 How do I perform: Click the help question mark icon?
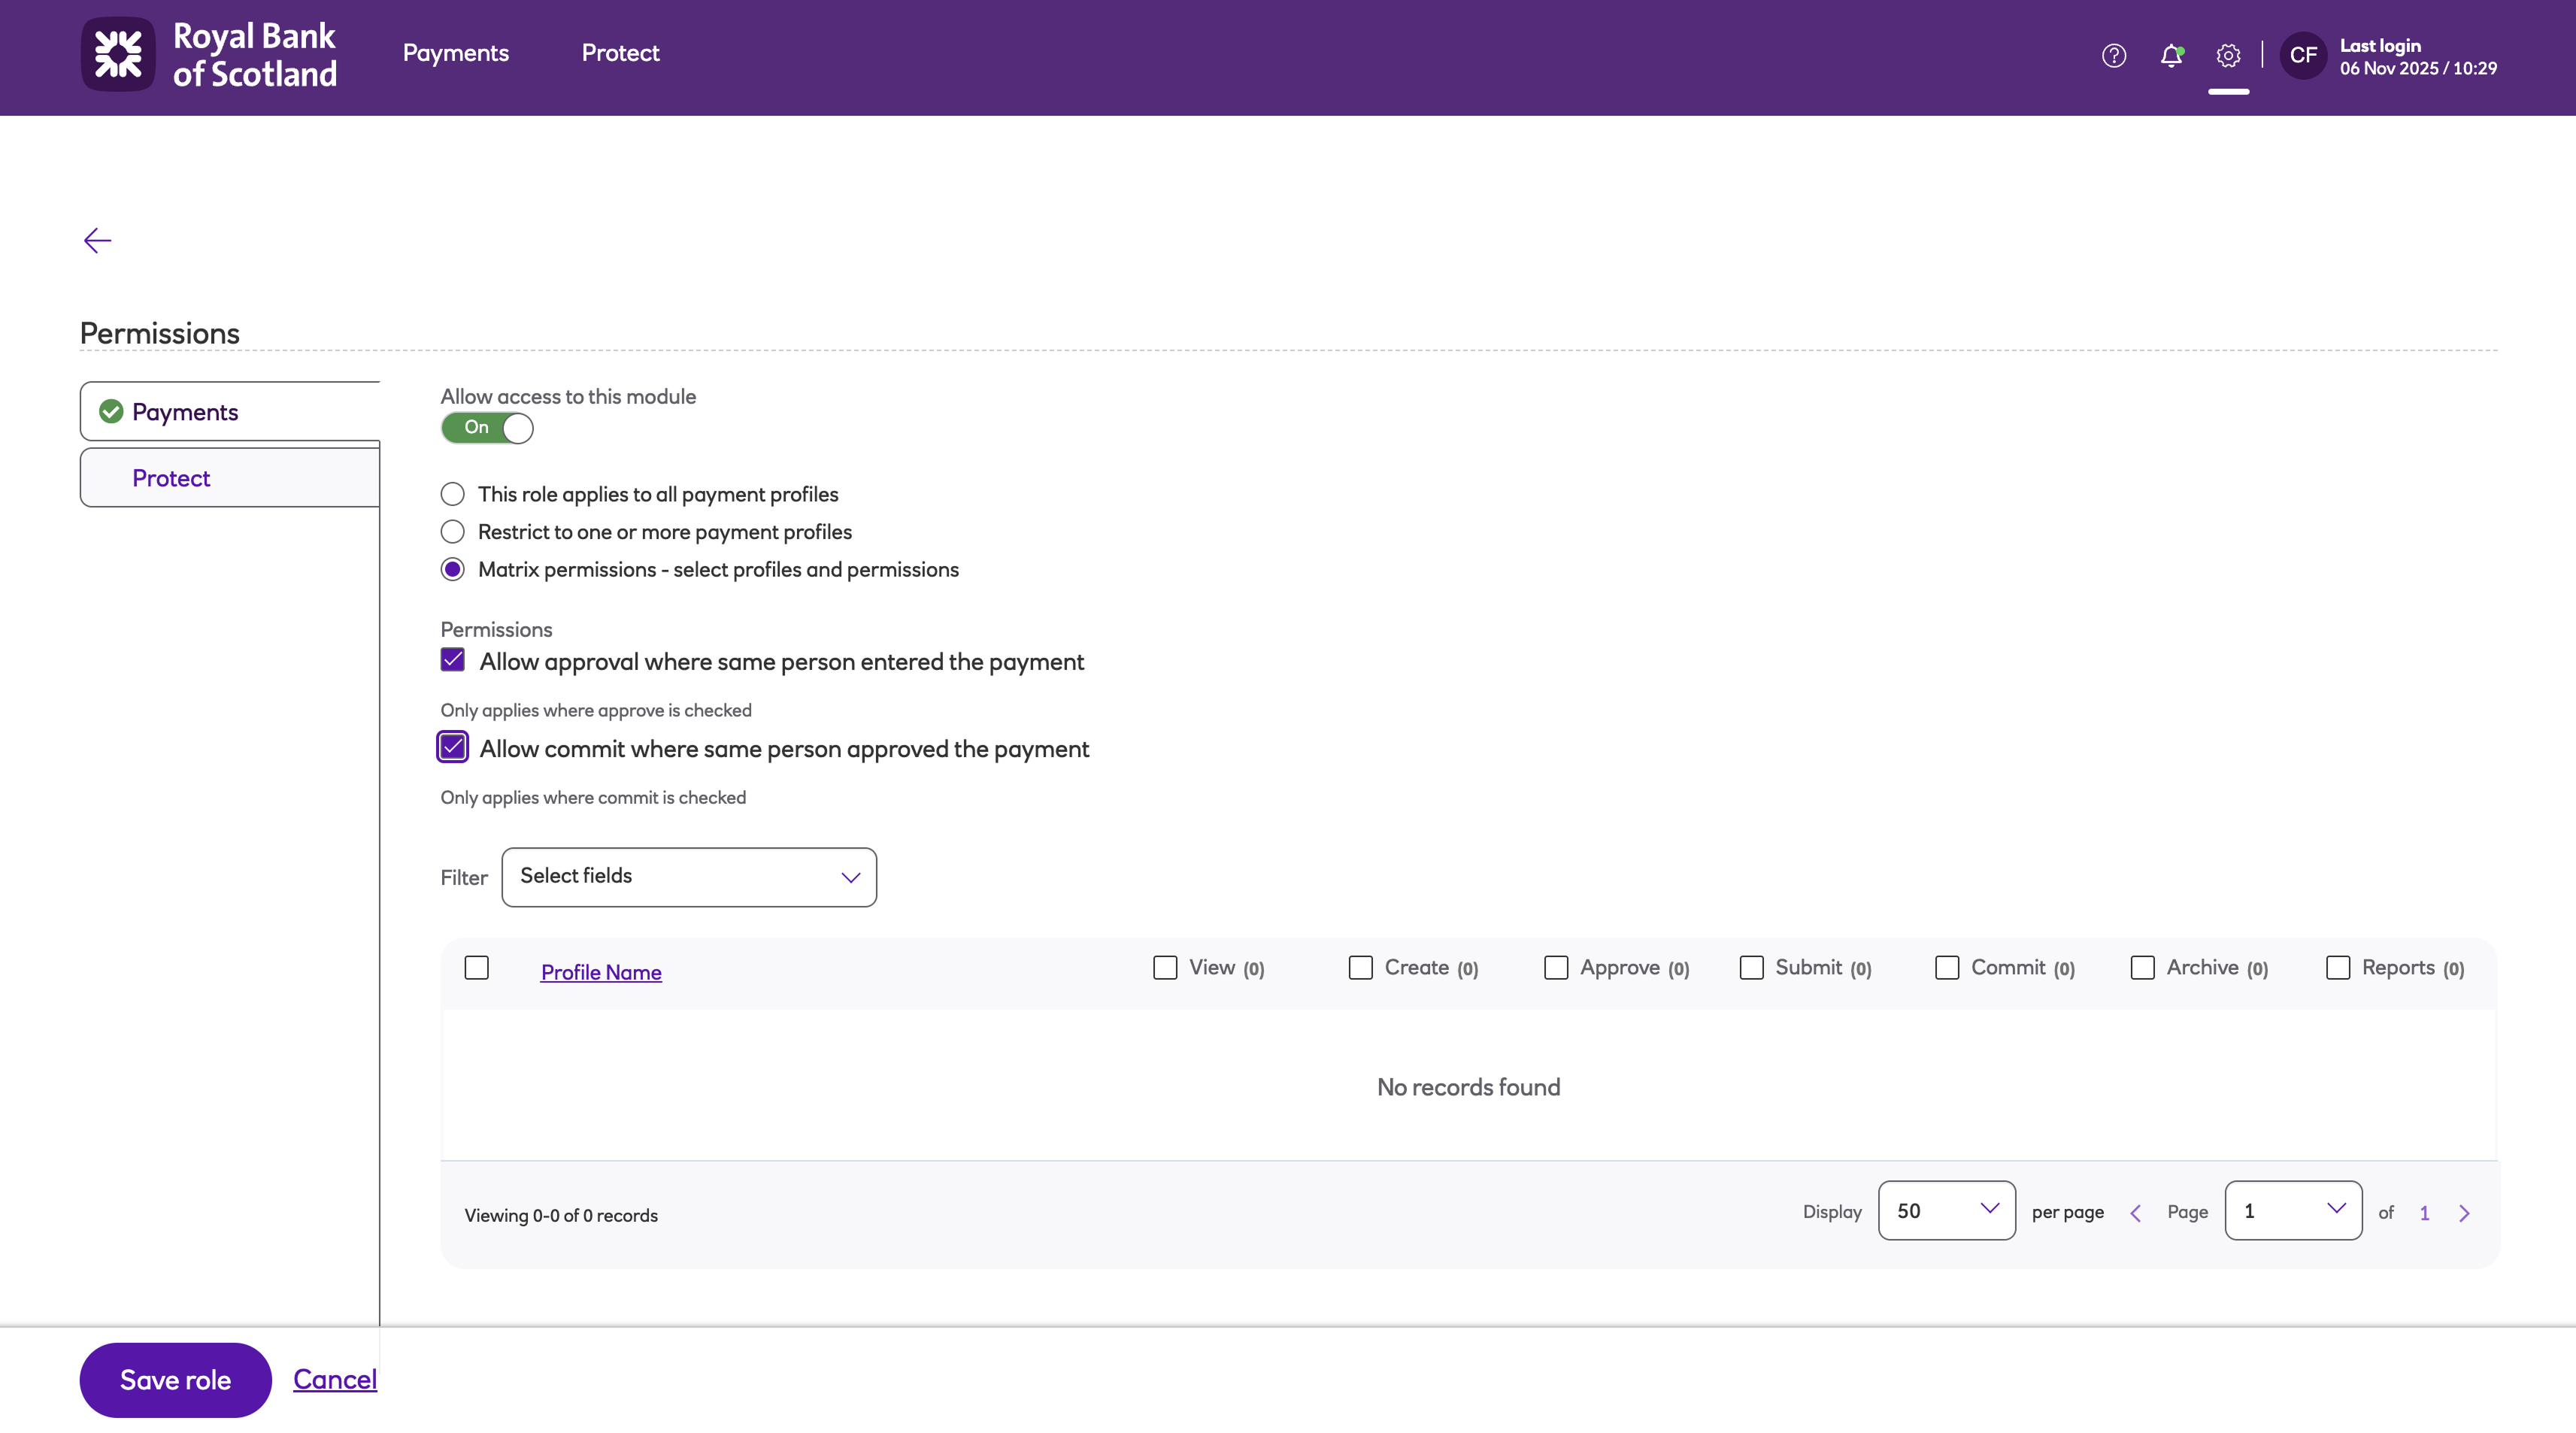(2113, 55)
